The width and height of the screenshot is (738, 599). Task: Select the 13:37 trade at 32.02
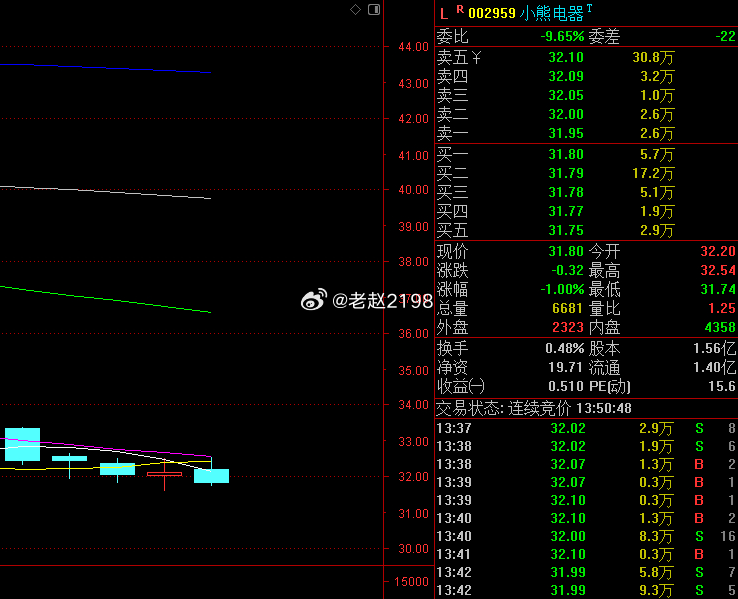coord(586,428)
